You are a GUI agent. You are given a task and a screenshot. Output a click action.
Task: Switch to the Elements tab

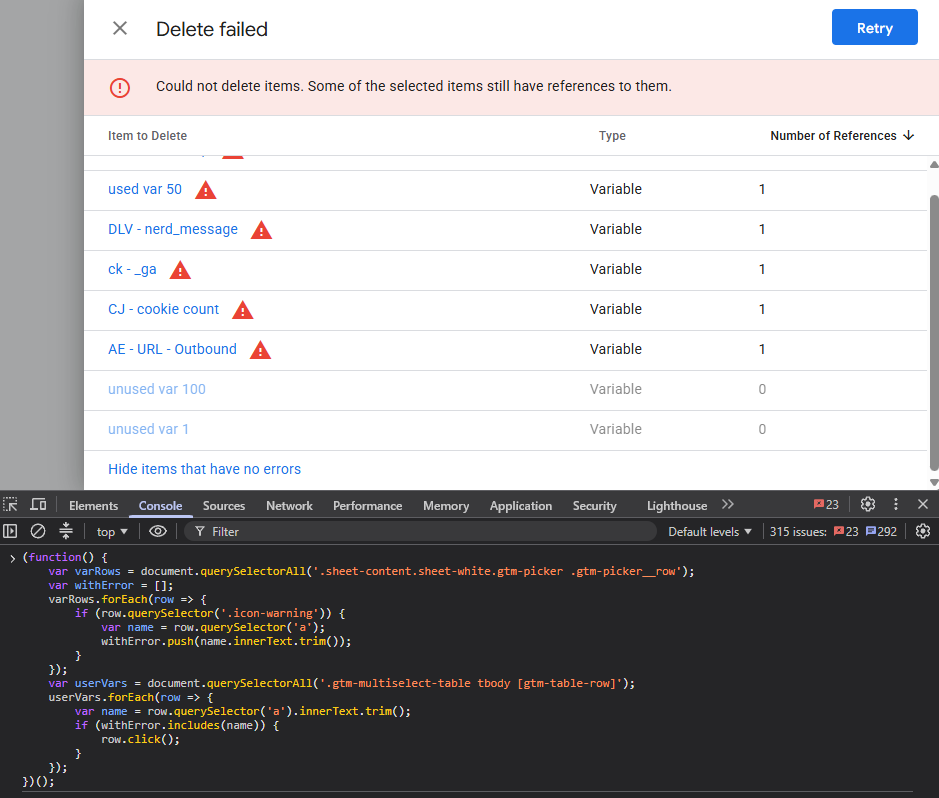coord(93,506)
